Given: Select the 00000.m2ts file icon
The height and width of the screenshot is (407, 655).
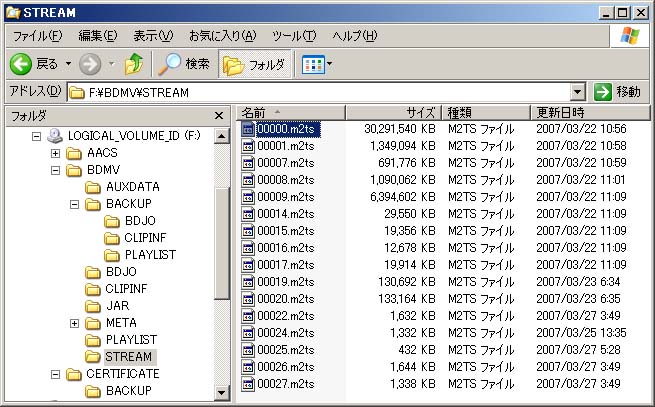Looking at the screenshot, I should (248, 129).
